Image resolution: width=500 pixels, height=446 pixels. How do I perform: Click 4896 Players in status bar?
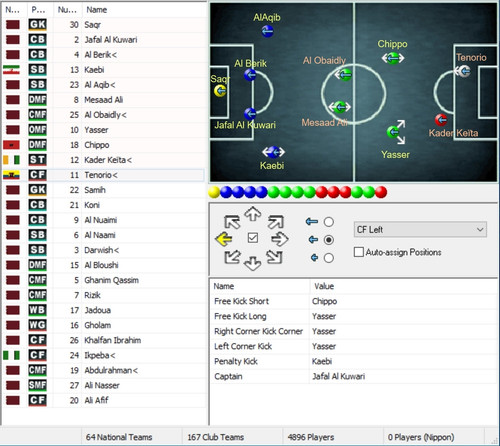click(x=311, y=437)
